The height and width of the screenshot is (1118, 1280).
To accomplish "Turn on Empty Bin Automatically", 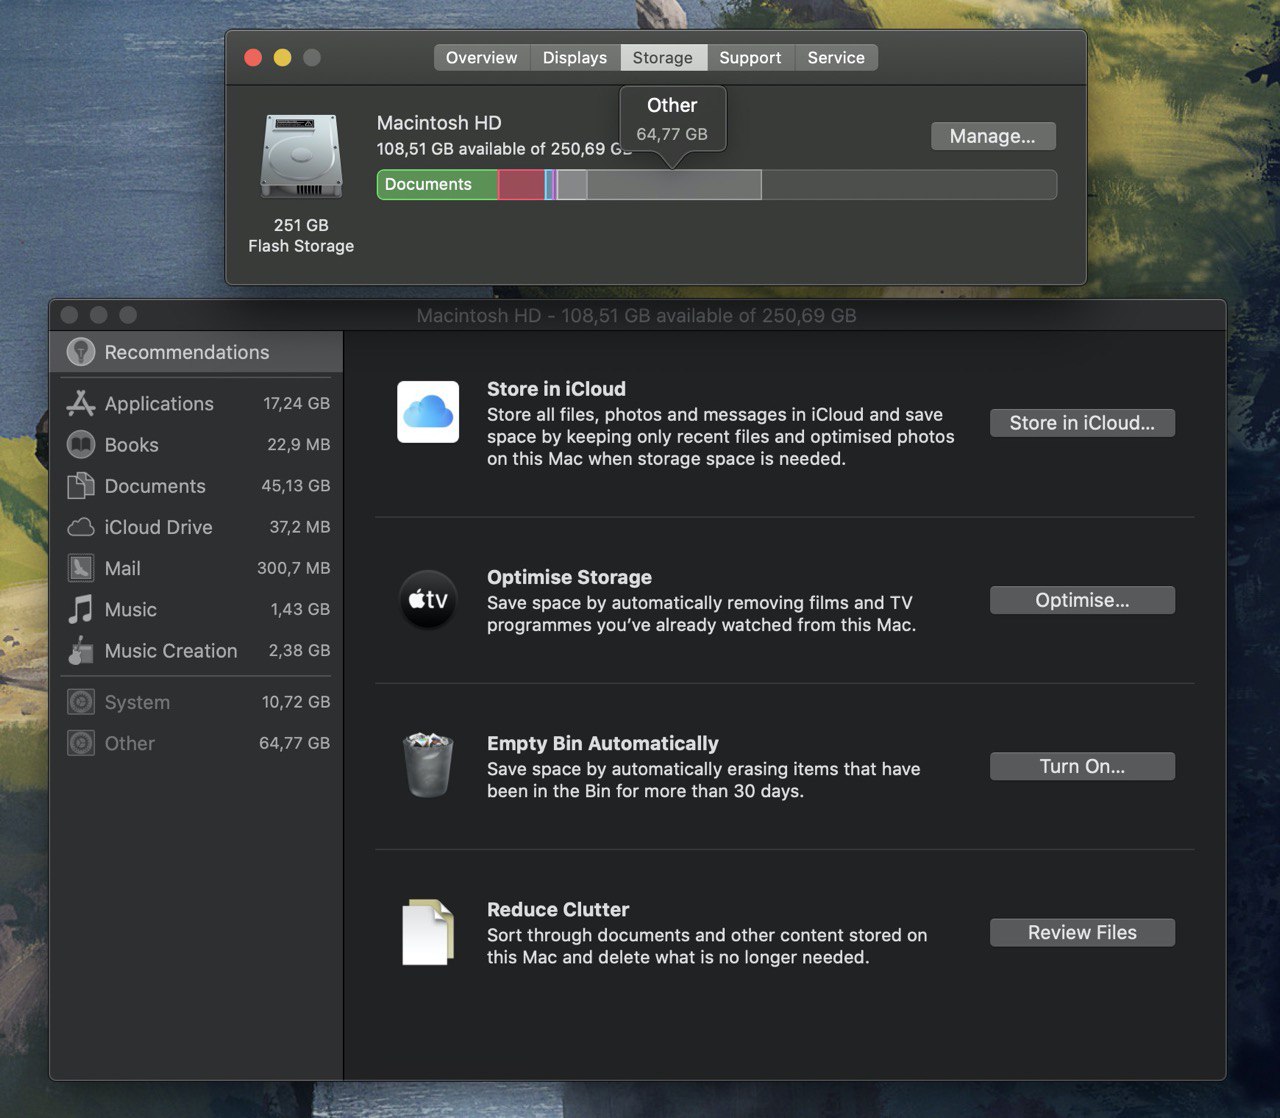I will tap(1082, 766).
